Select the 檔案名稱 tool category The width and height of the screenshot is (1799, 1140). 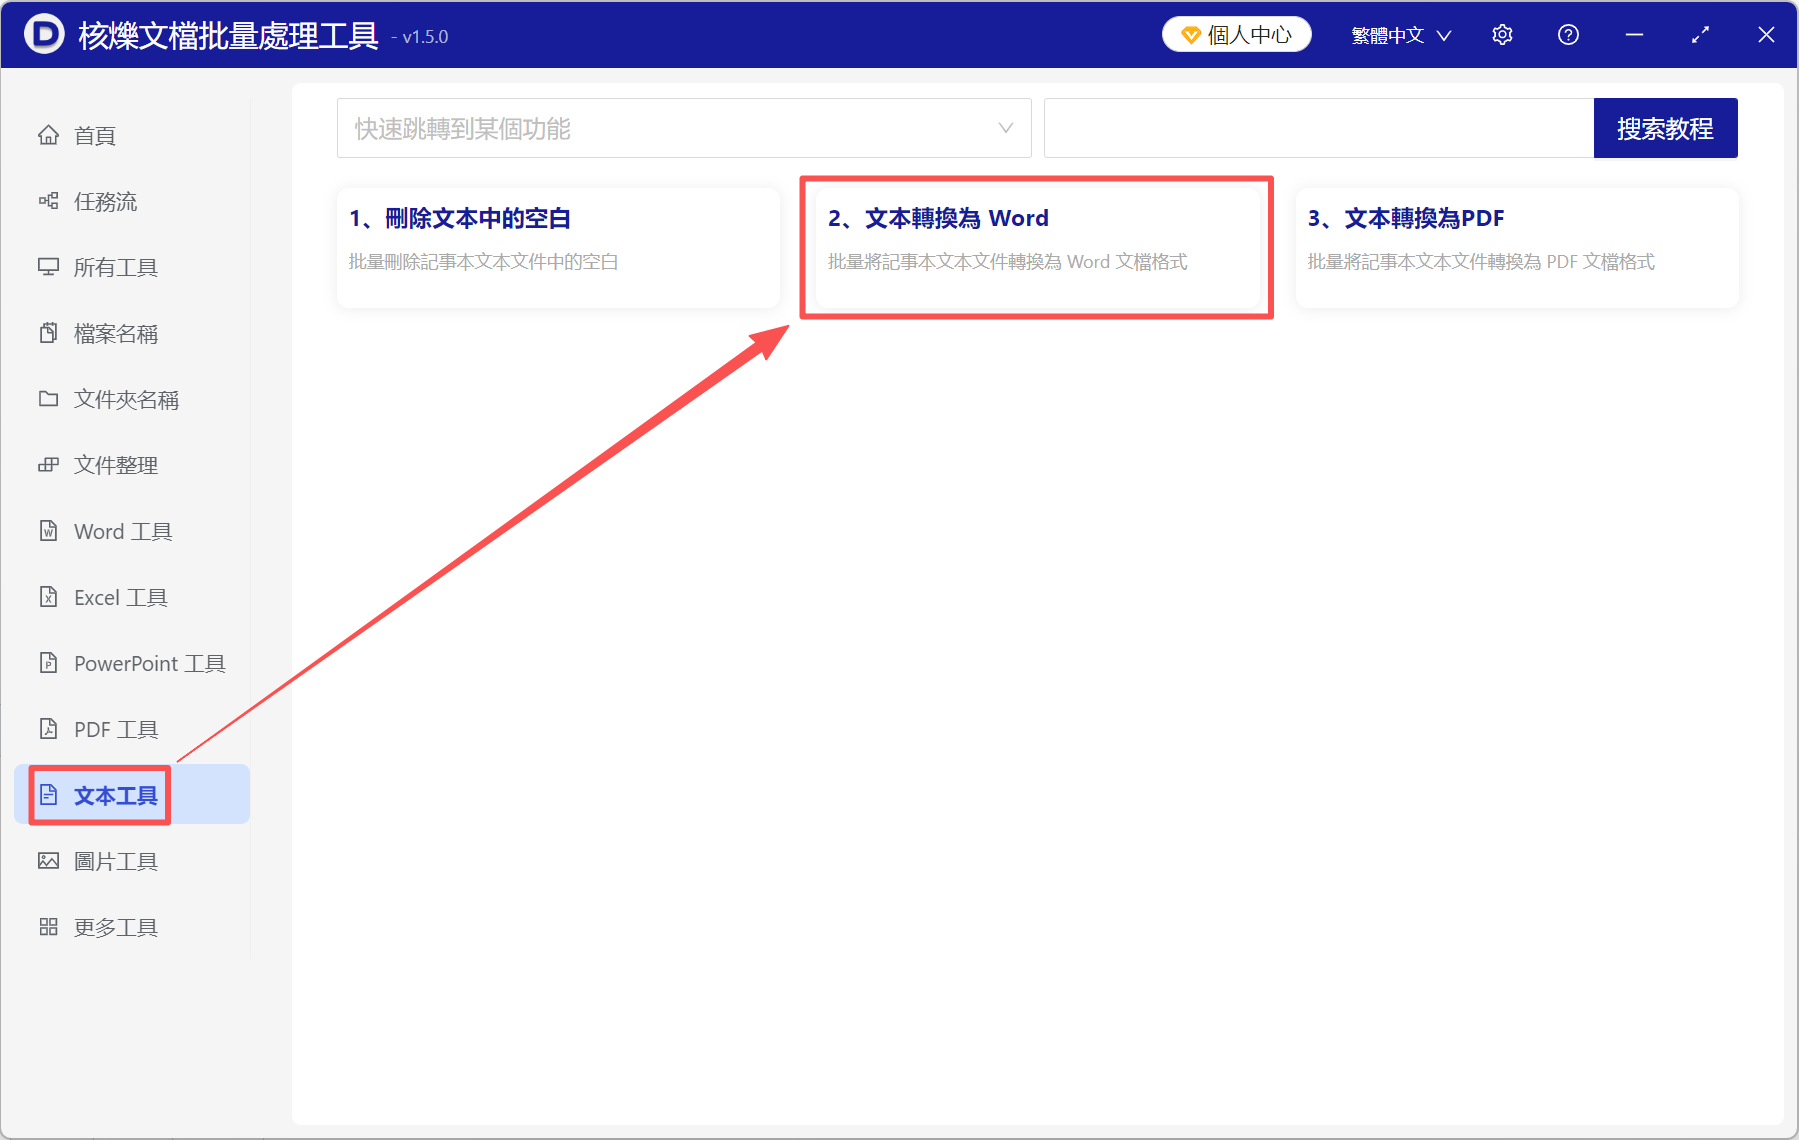(115, 333)
